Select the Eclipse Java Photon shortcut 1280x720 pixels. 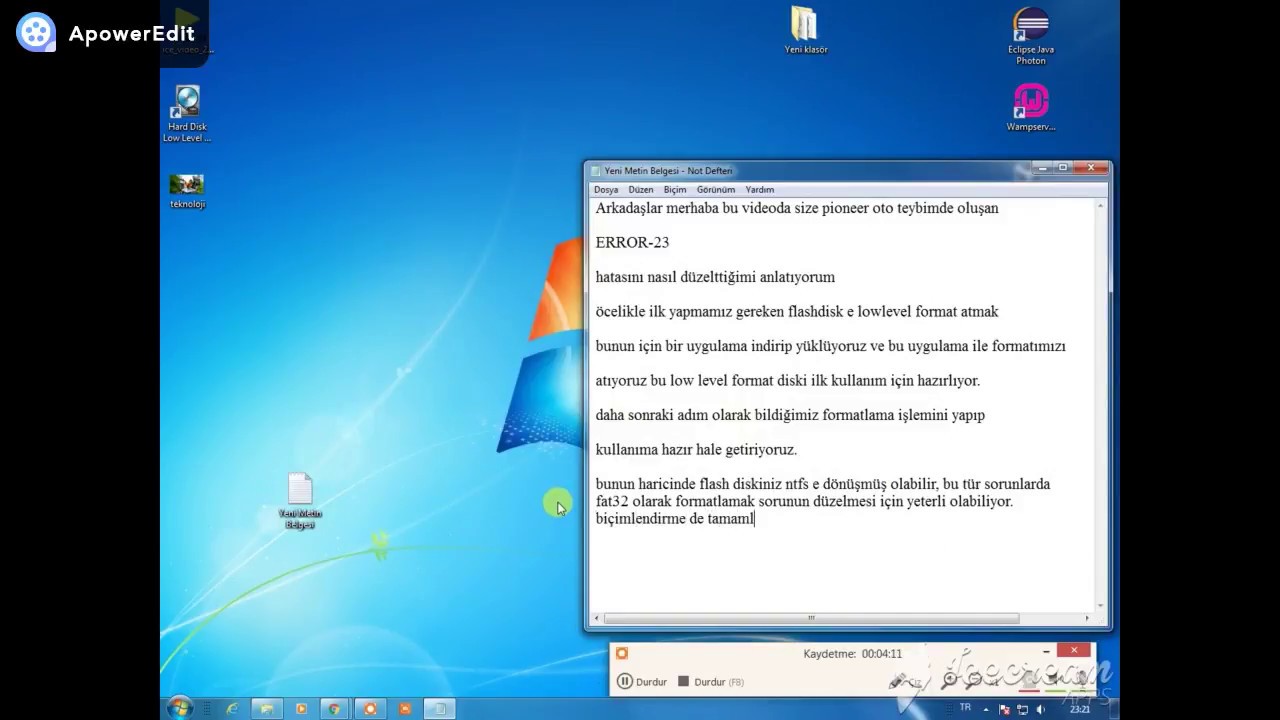[x=1031, y=36]
